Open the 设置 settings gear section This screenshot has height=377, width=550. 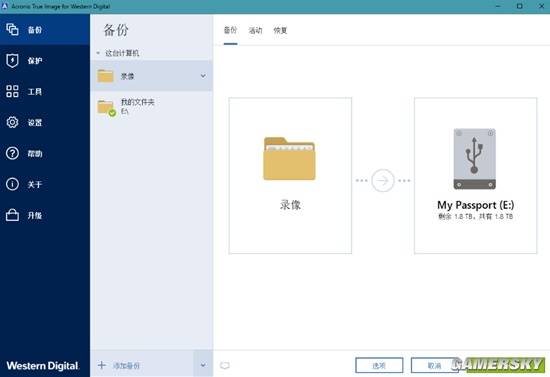(45, 122)
